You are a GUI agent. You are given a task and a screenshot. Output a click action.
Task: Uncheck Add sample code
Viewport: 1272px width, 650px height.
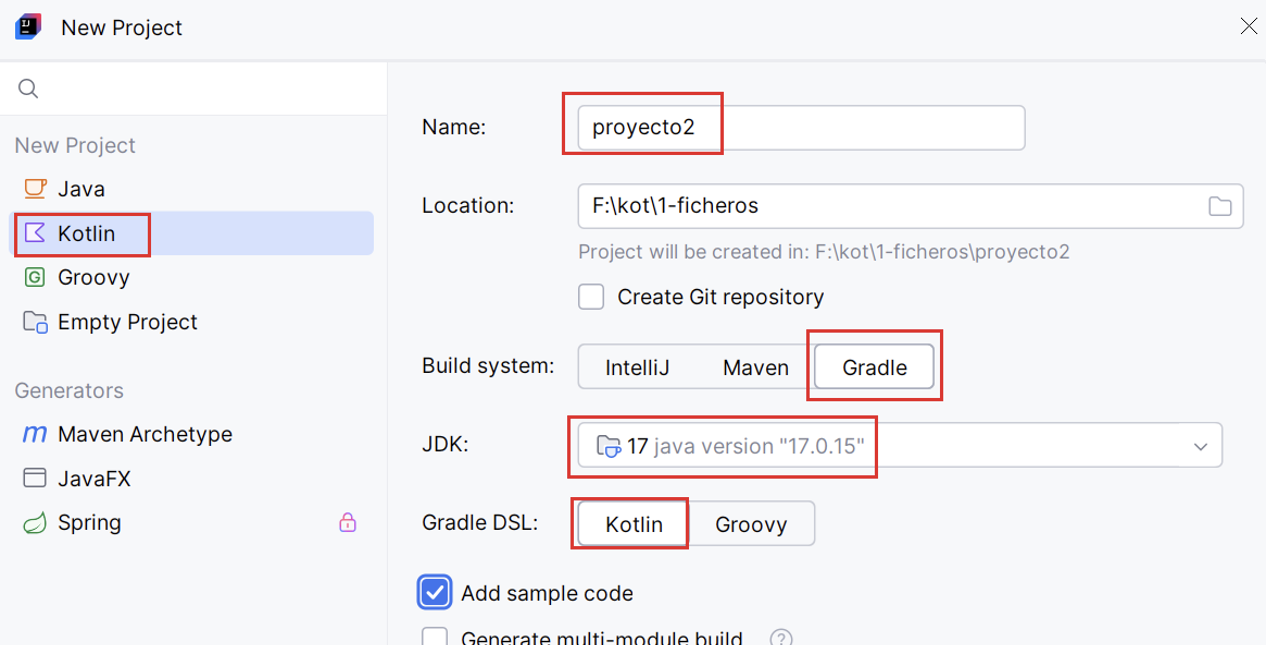pos(435,592)
